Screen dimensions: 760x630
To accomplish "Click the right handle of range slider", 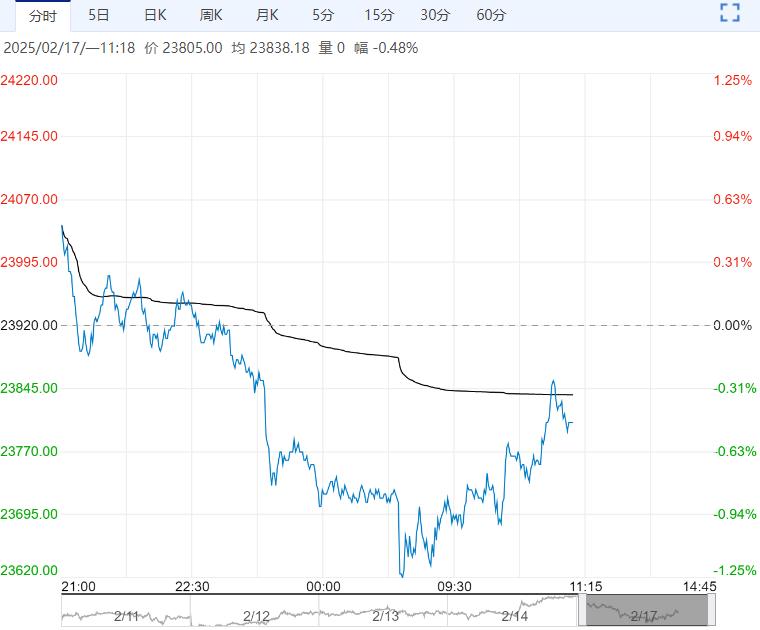I will tap(709, 609).
